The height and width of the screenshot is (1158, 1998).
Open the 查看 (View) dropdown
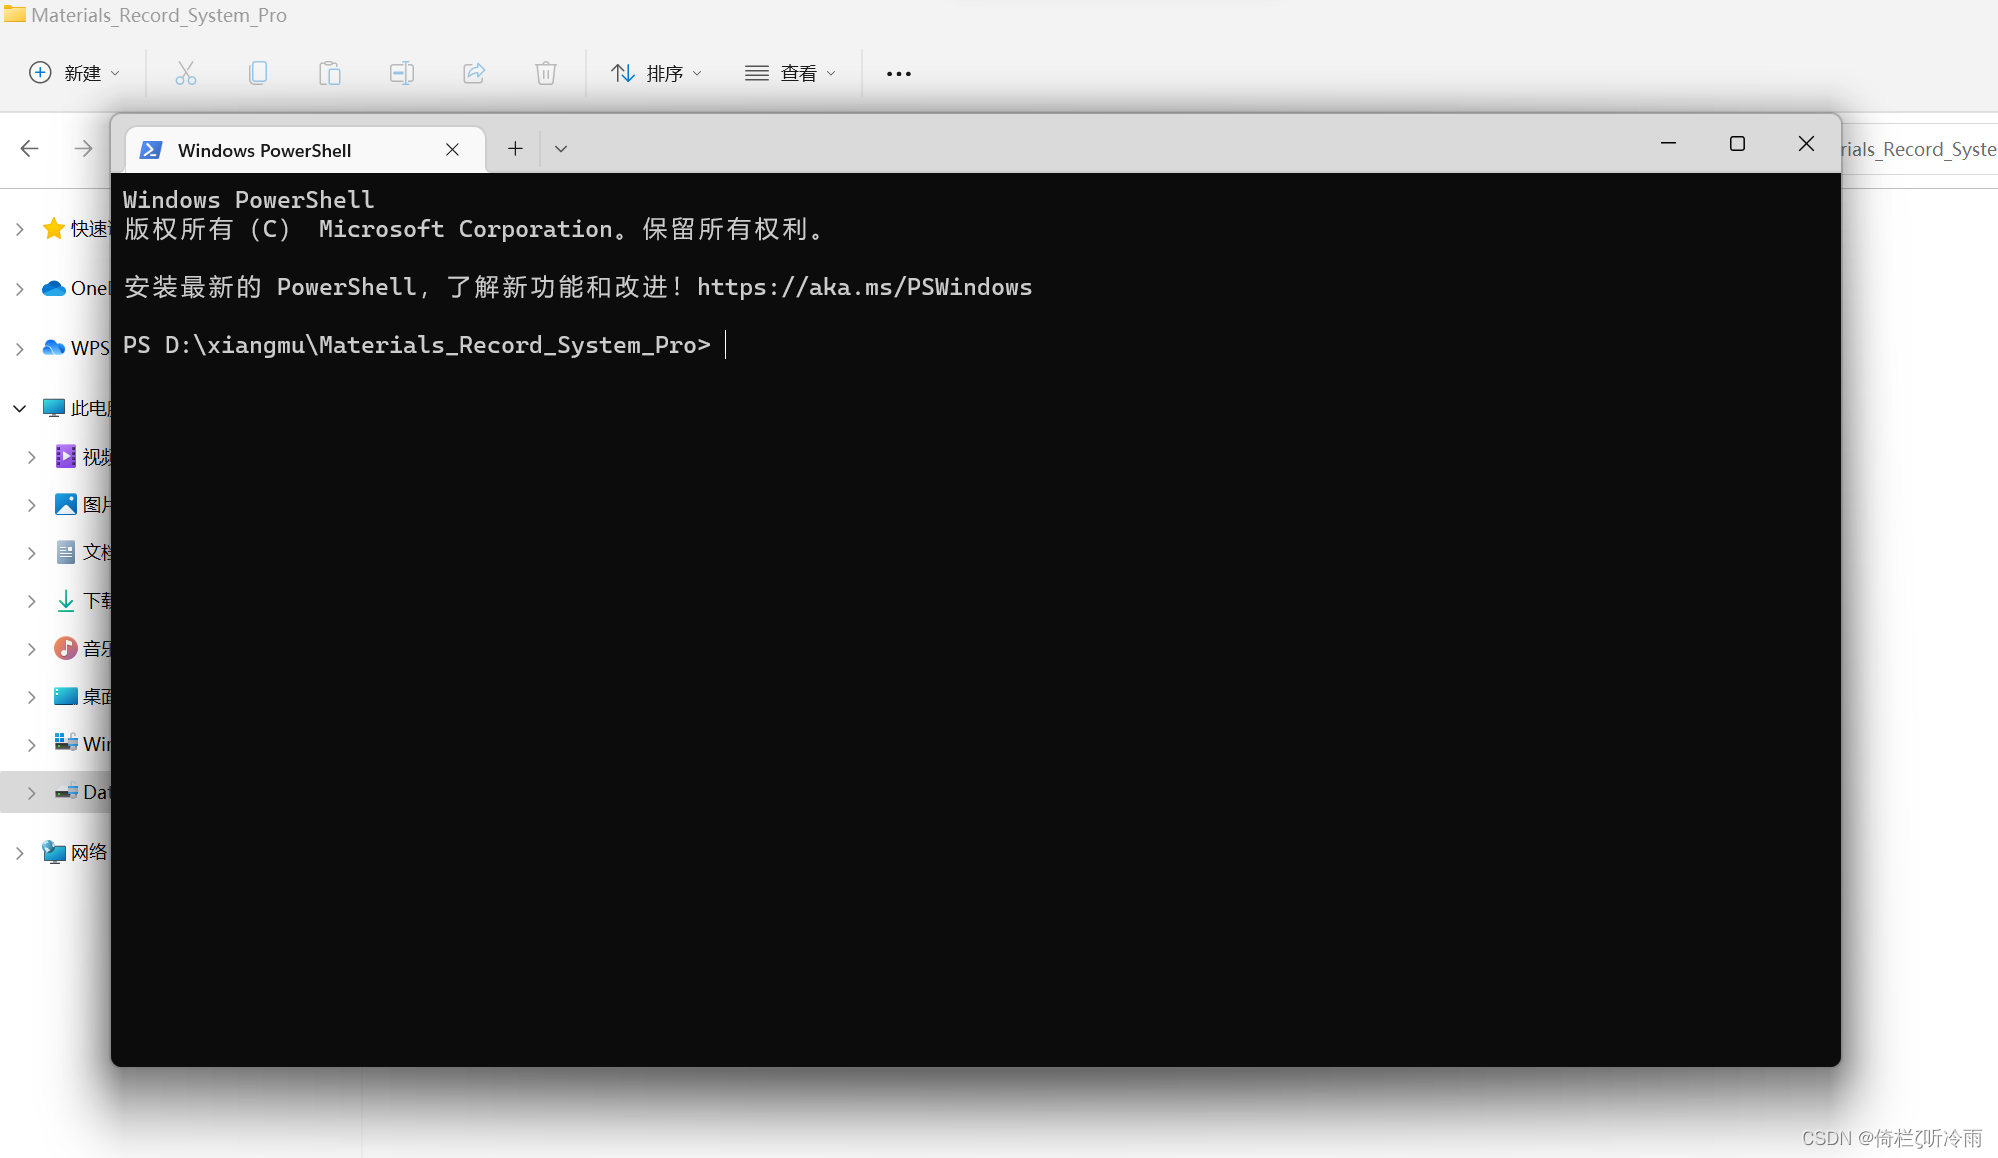[789, 72]
